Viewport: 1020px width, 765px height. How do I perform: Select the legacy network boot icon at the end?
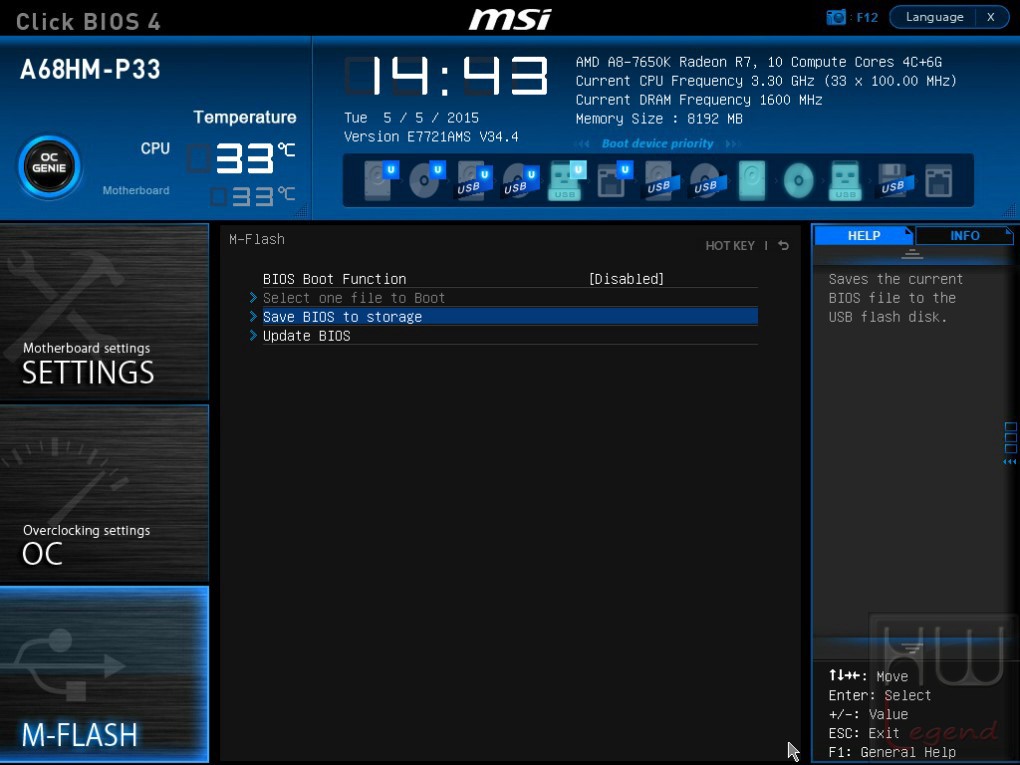939,180
